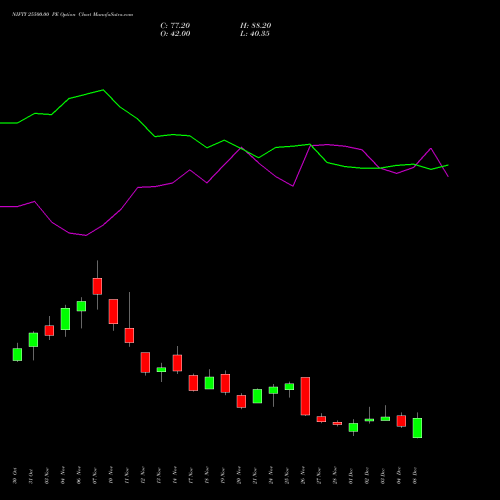Click the 31 Oct date label on axis
This screenshot has height=500, width=500.
pos(31,476)
